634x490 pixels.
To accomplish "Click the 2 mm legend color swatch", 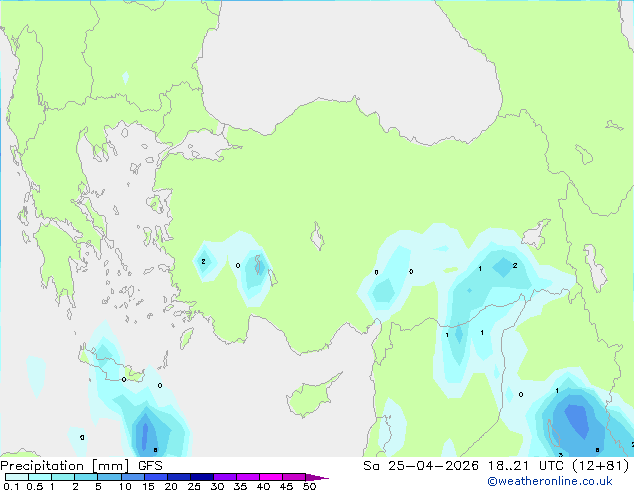I will 86,477.
